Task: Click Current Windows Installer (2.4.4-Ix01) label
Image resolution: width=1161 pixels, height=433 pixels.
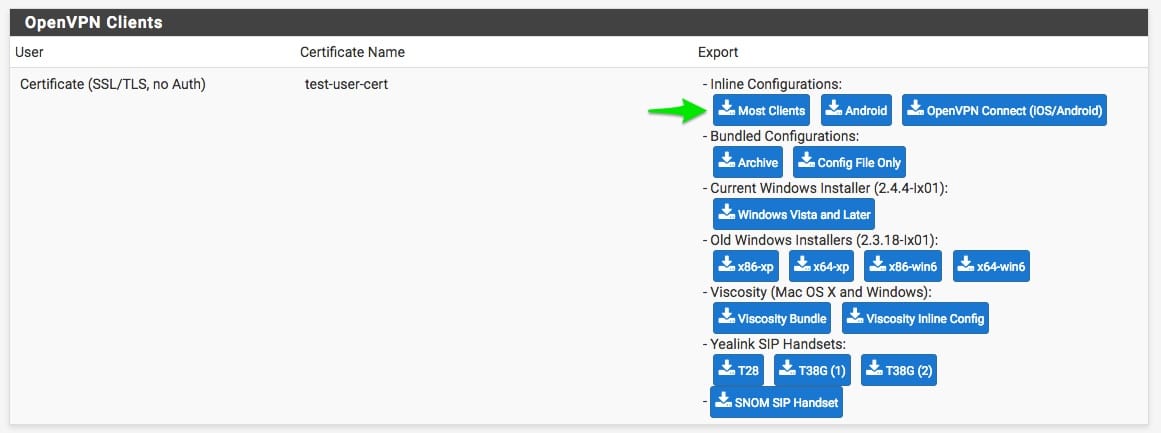Action: [829, 188]
